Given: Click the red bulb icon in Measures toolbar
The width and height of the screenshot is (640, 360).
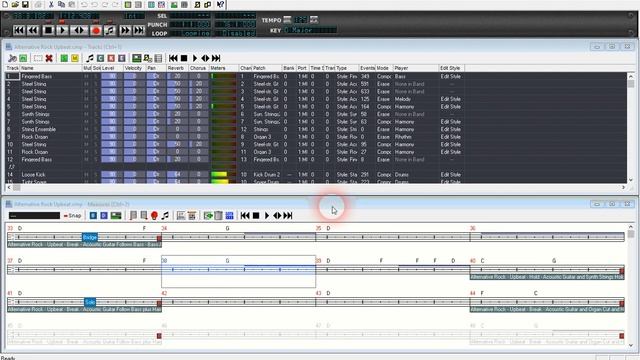Looking at the screenshot, I should point(154,216).
